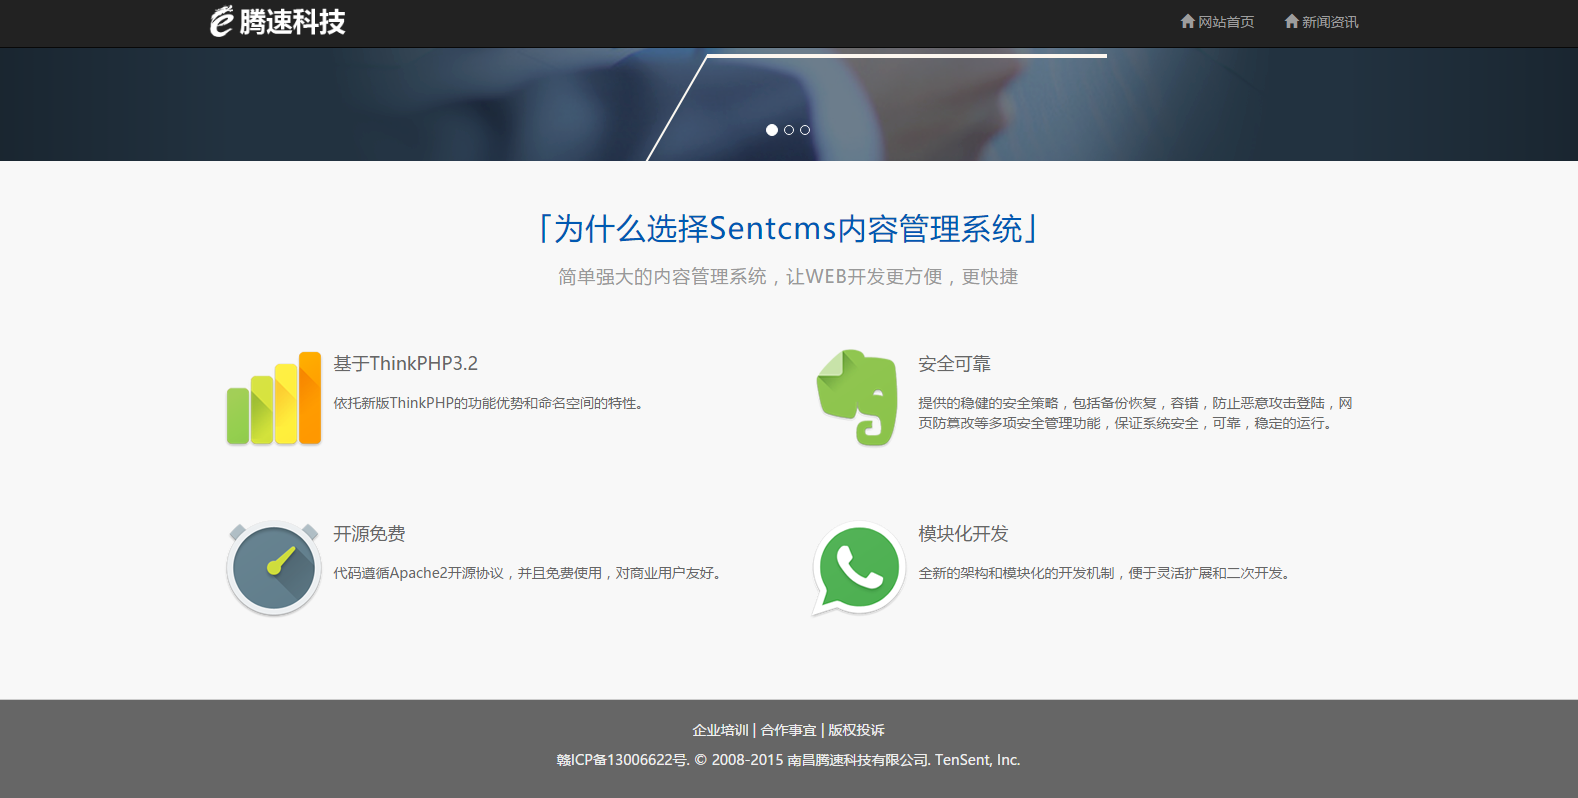Switch to the third carousel slide dot

[x=805, y=130]
